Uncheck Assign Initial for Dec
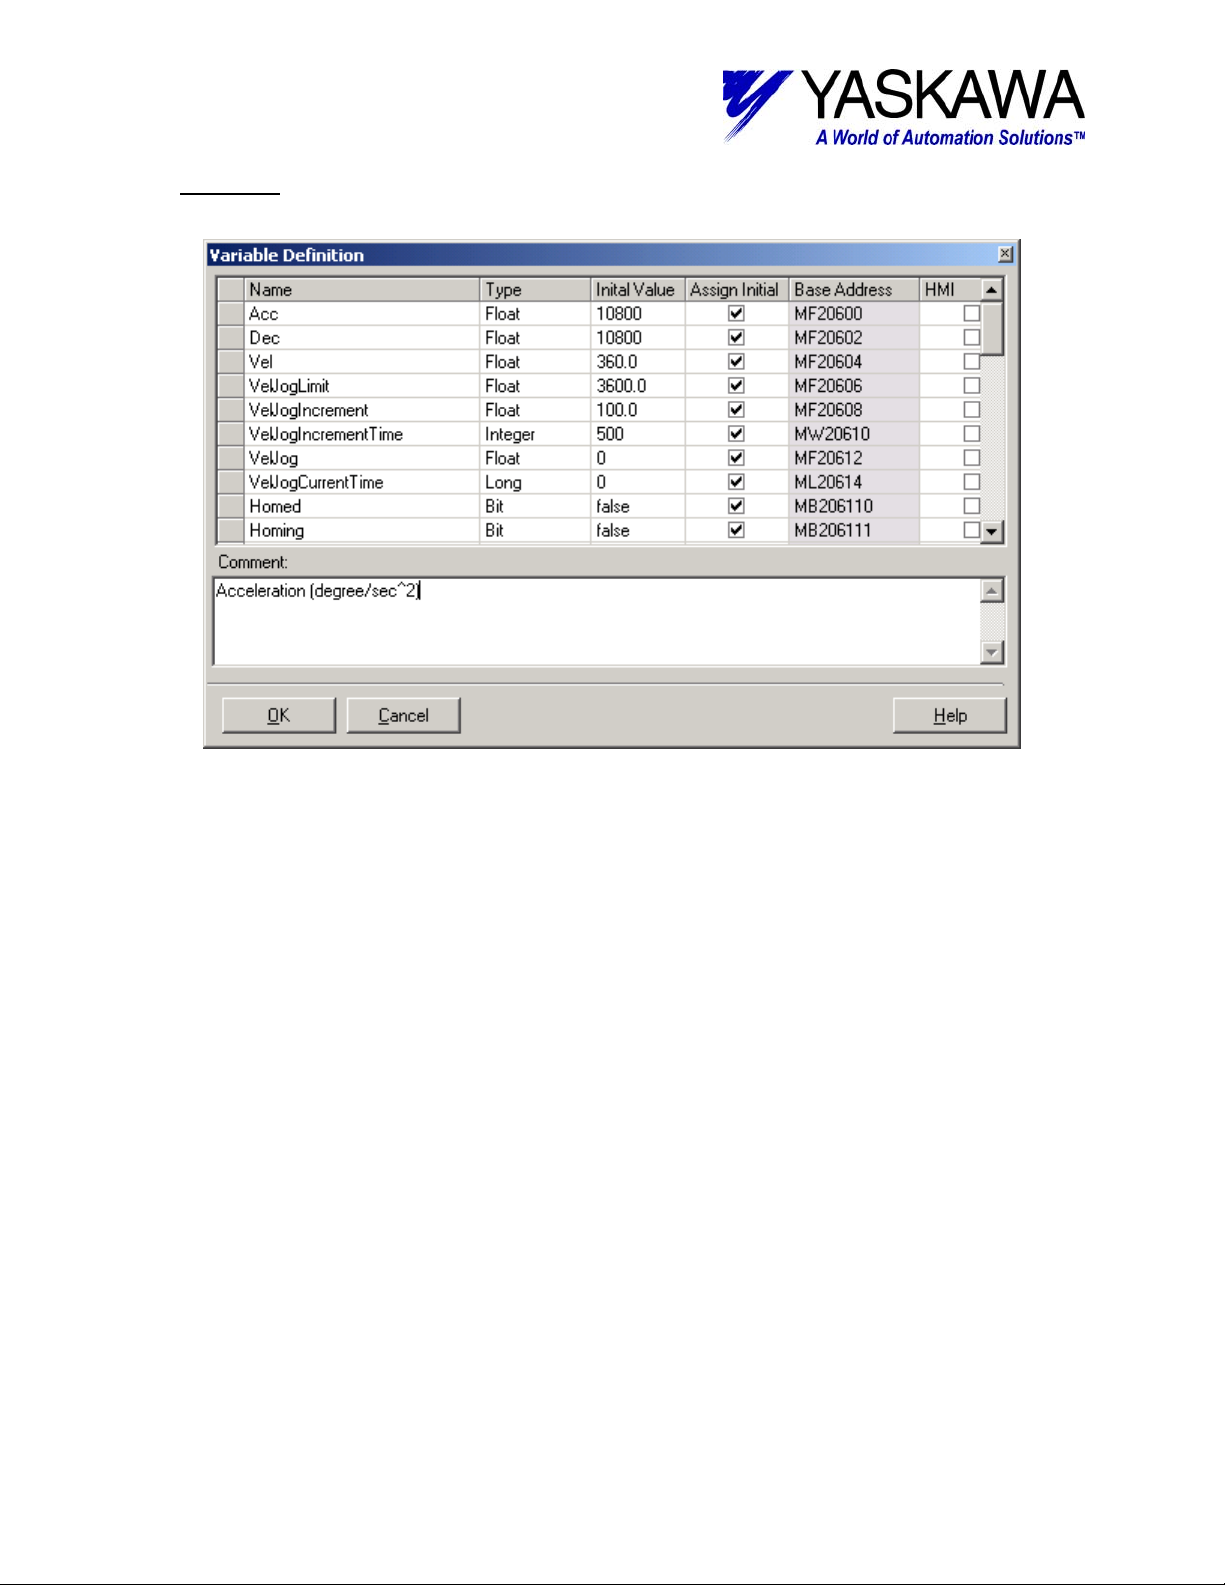The image size is (1225, 1585). [x=736, y=337]
